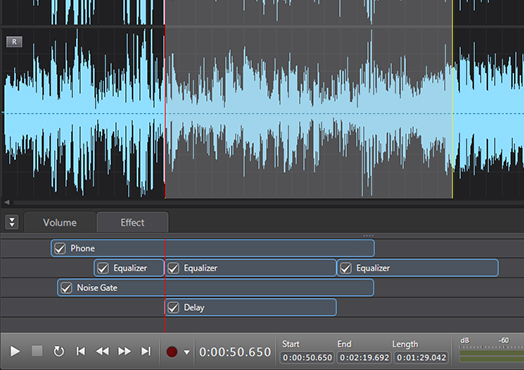Select the Delay effect clip
This screenshot has height=370, width=524.
point(251,307)
